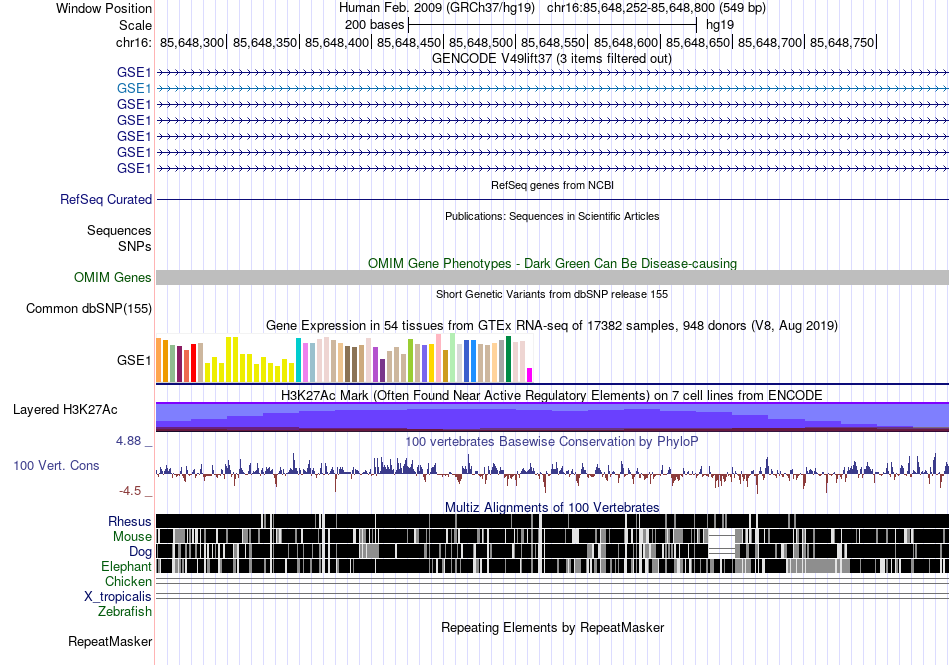Click the '200 bases' scale text

pyautogui.click(x=374, y=25)
